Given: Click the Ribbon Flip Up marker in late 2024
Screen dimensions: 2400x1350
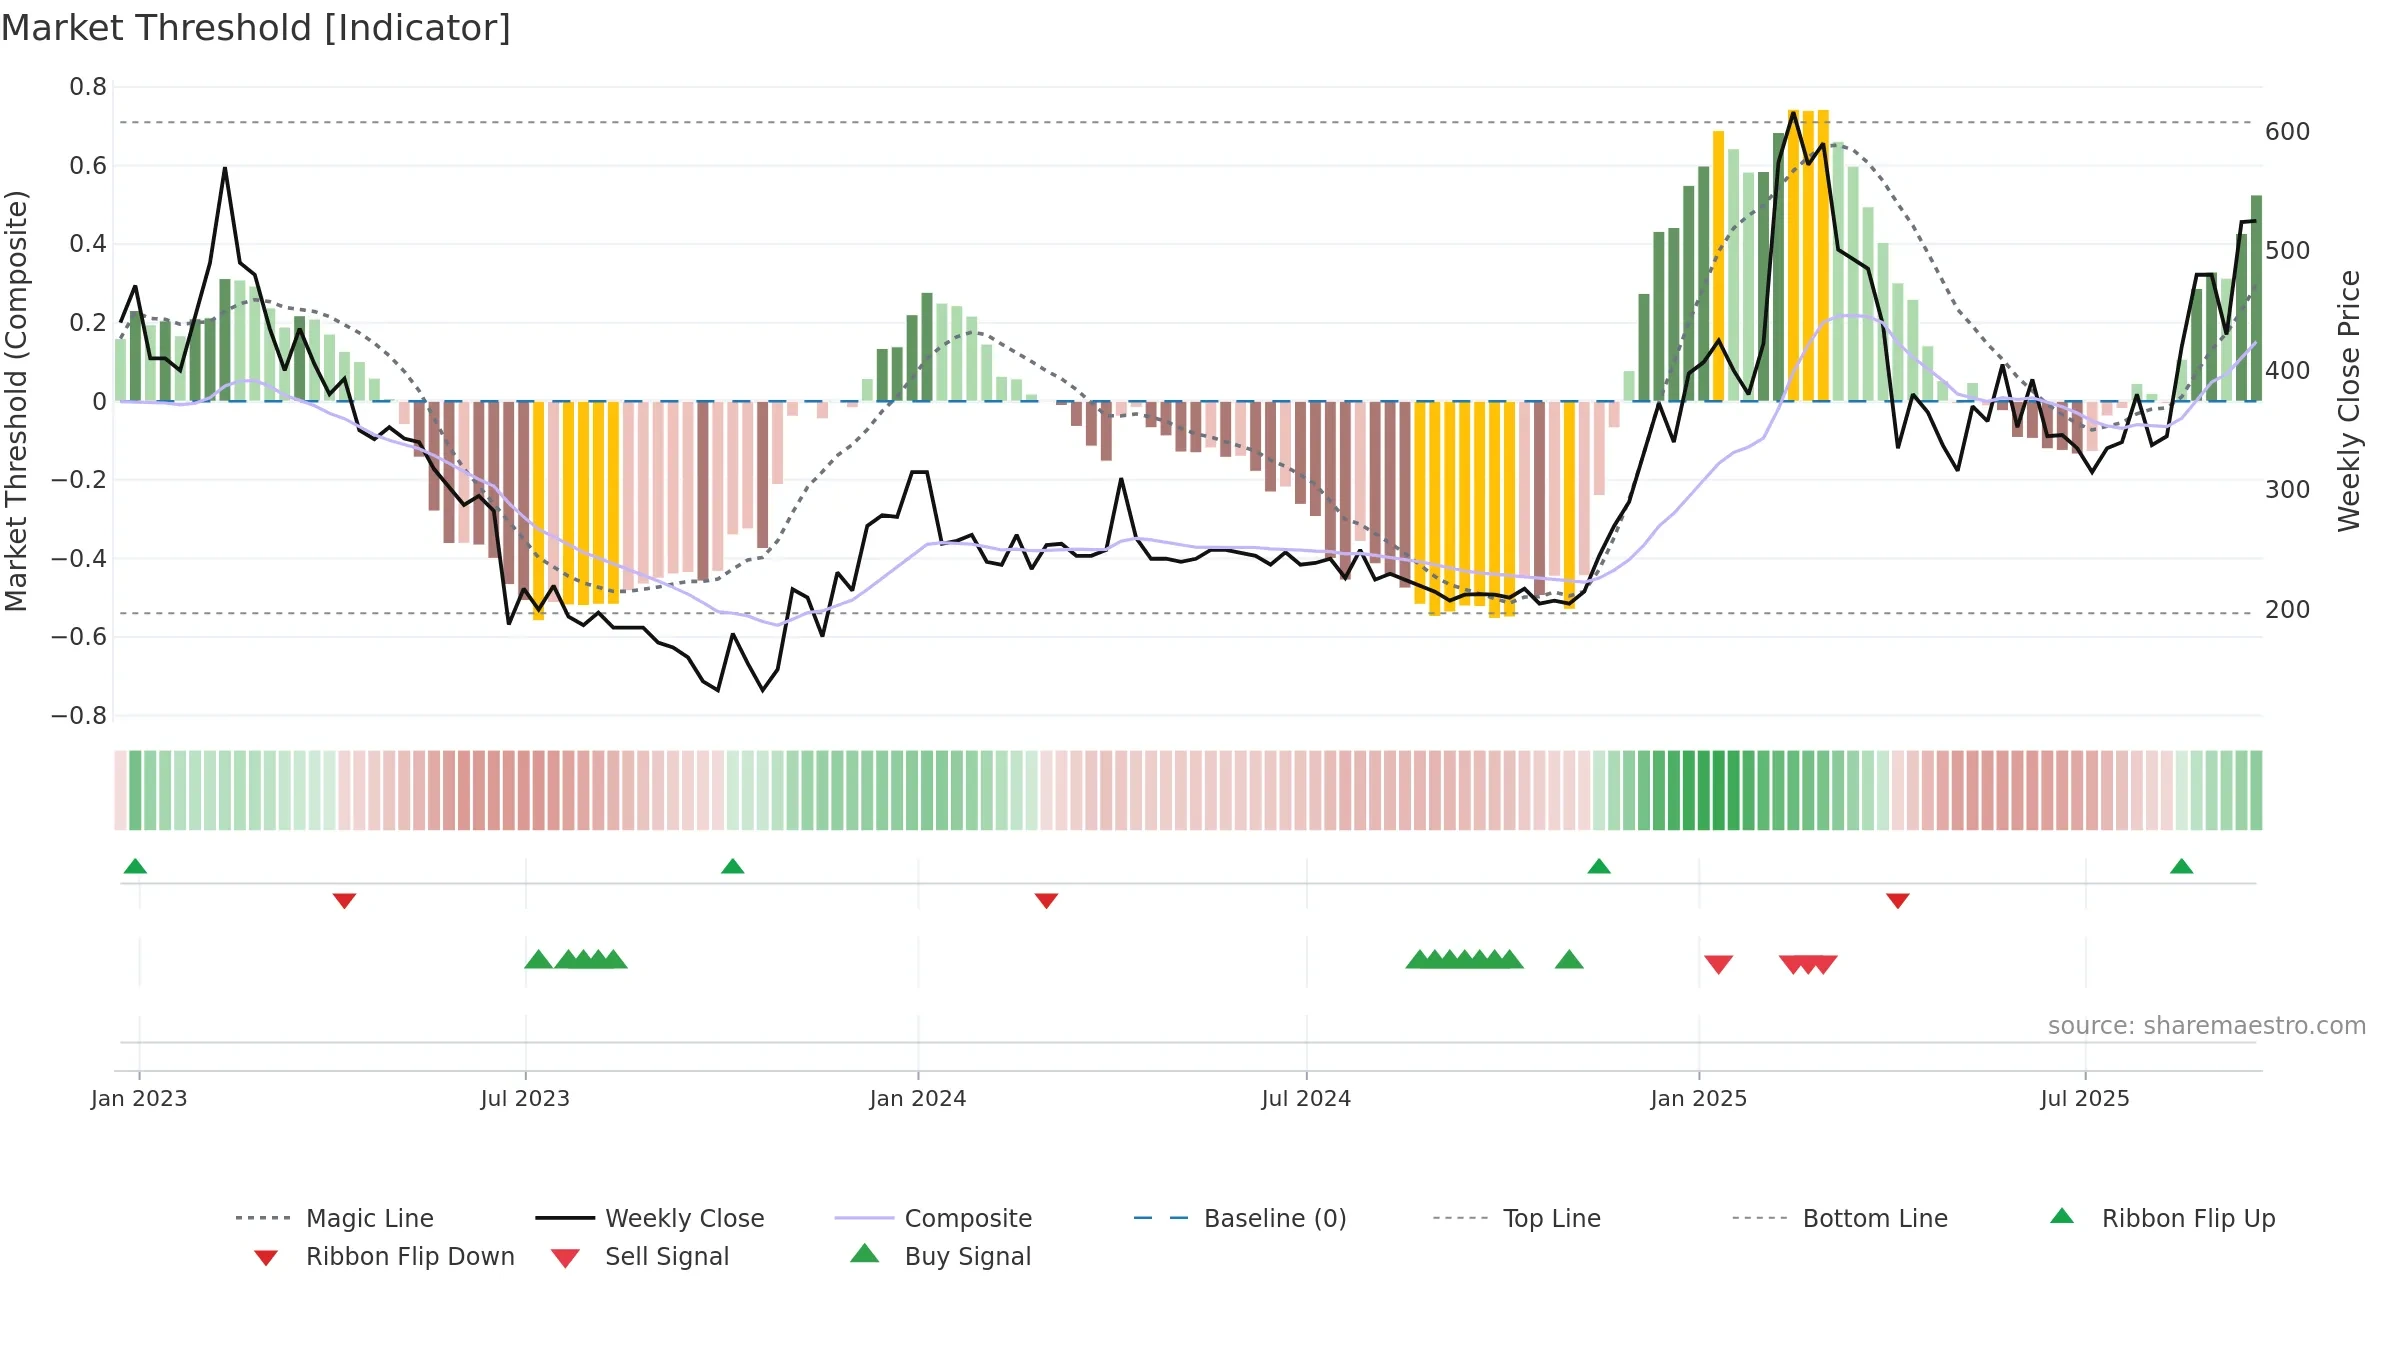Looking at the screenshot, I should click(x=1599, y=866).
